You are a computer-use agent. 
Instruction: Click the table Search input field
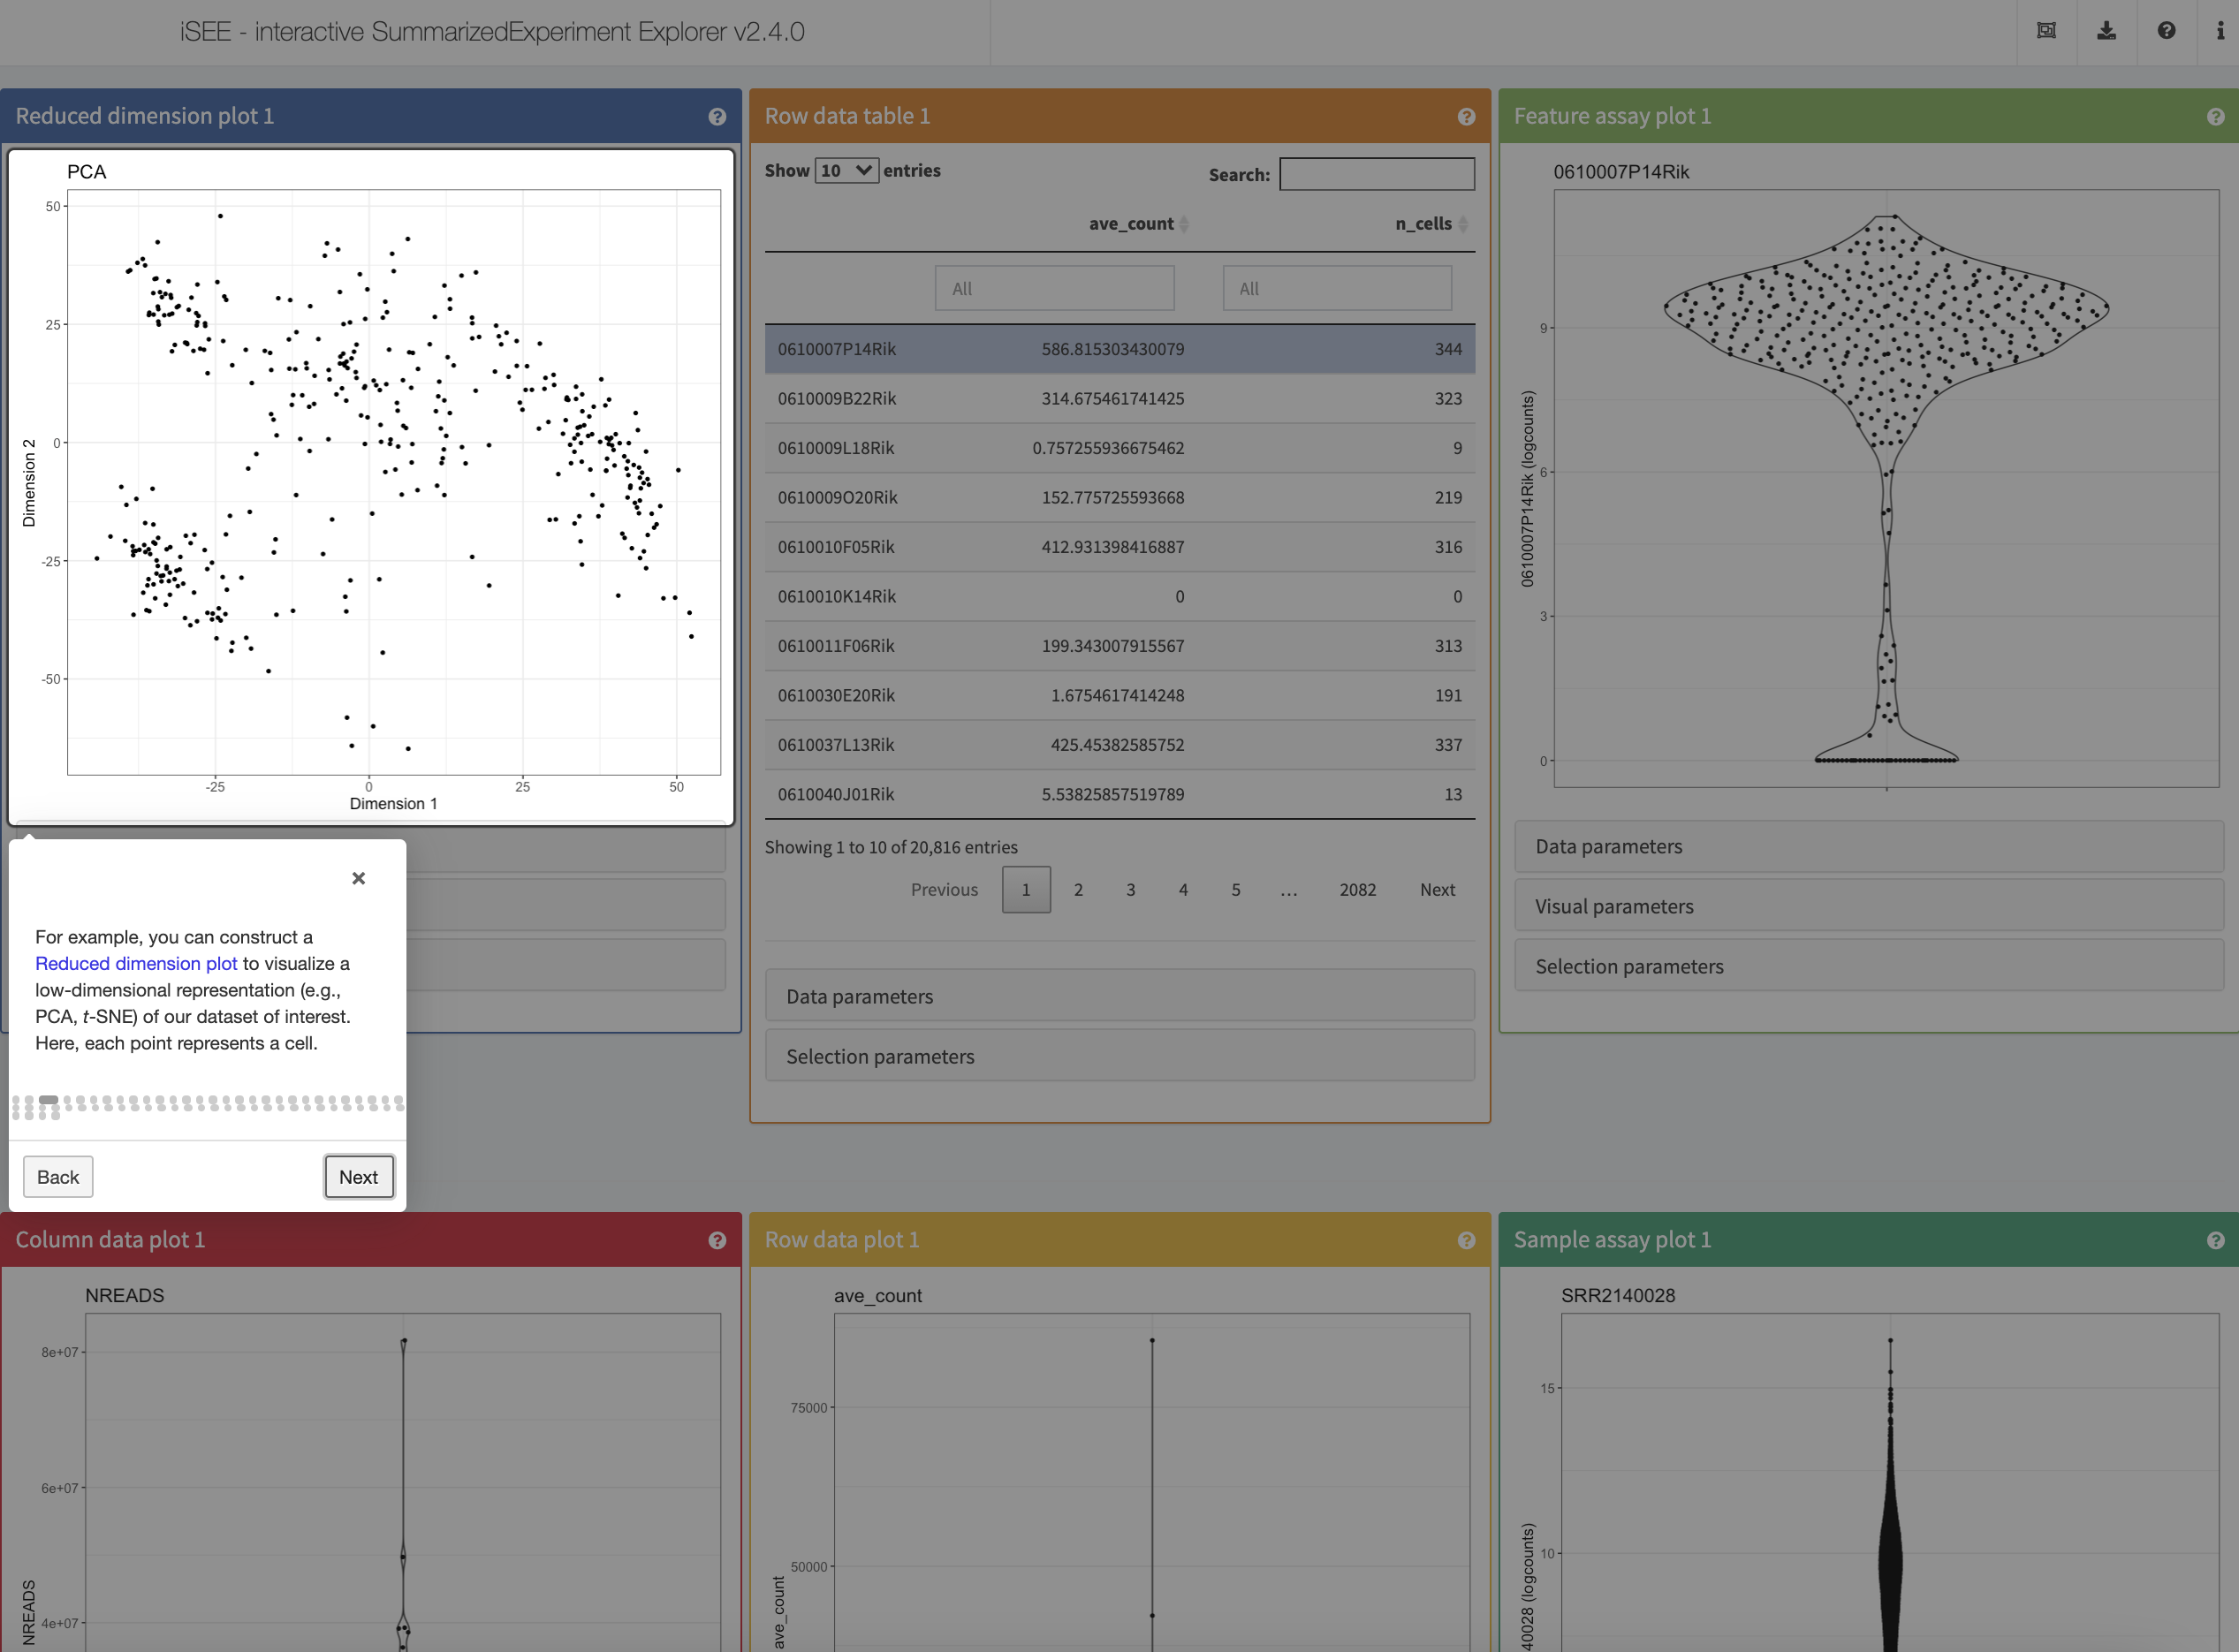point(1376,174)
